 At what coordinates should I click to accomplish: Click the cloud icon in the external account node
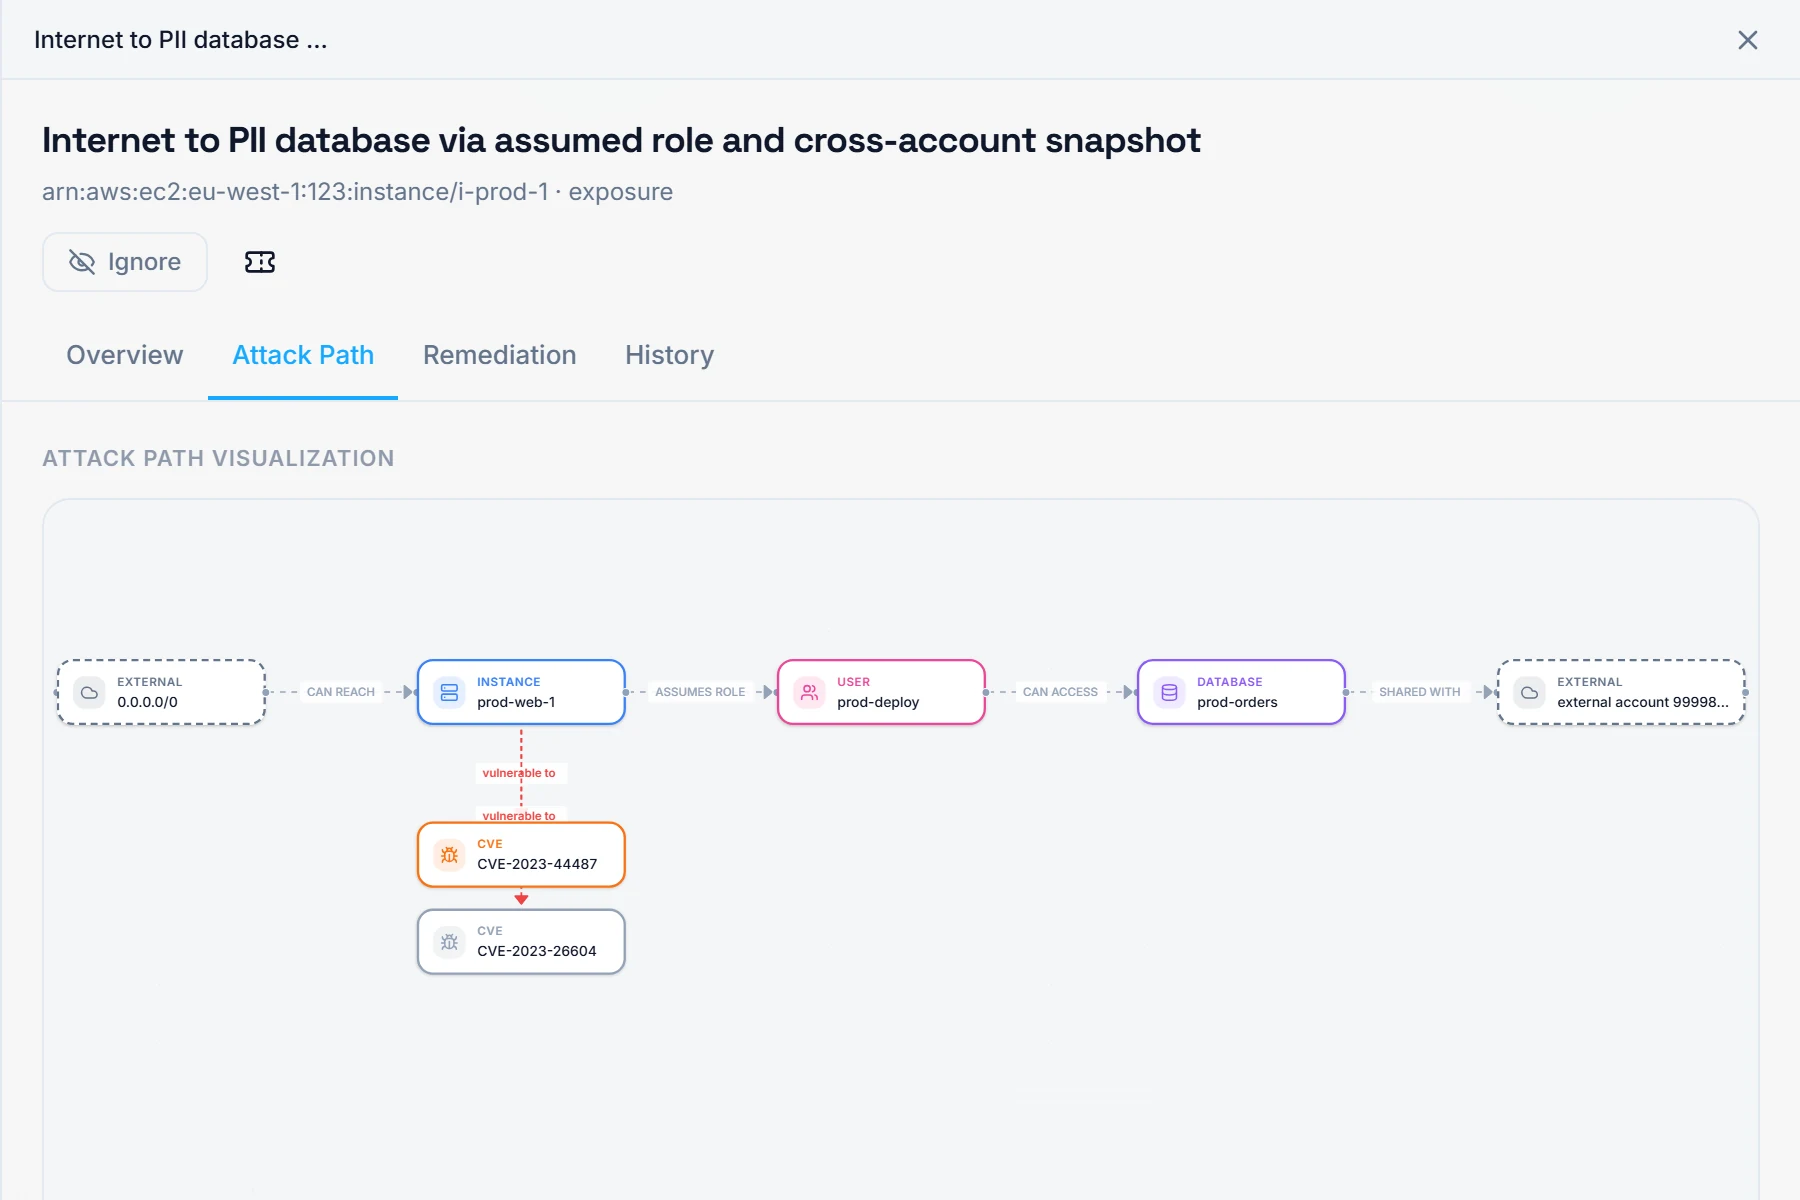[x=1530, y=692]
